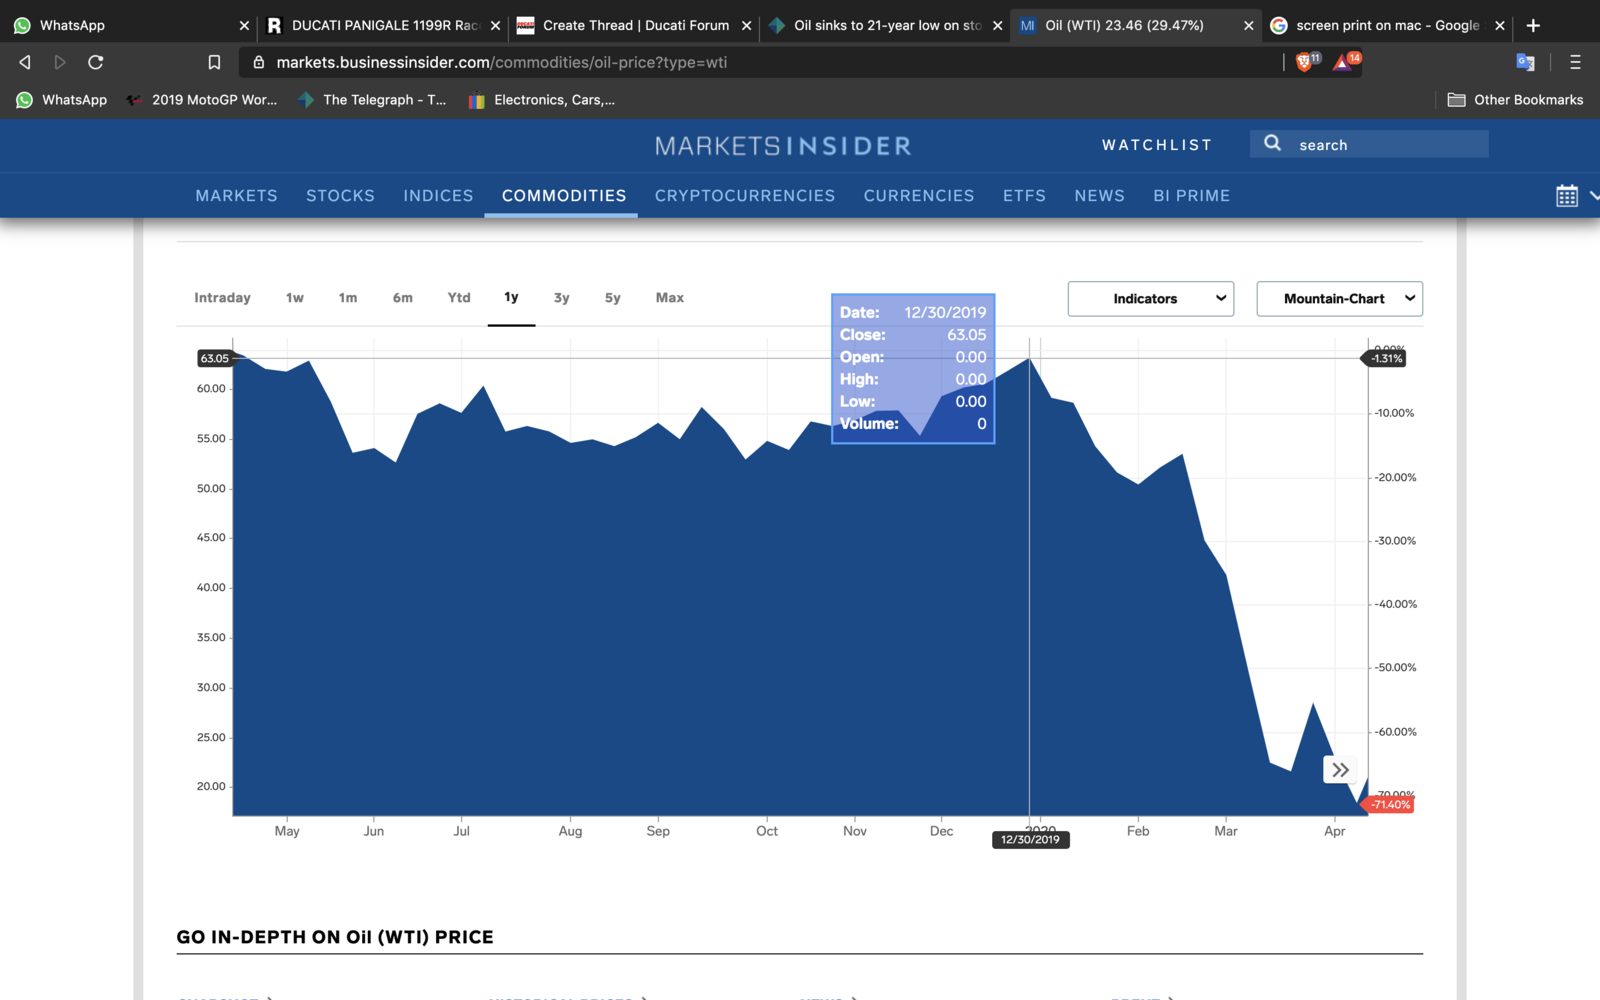Click the Markets Insider logo
This screenshot has width=1600, height=1000.
coord(783,146)
